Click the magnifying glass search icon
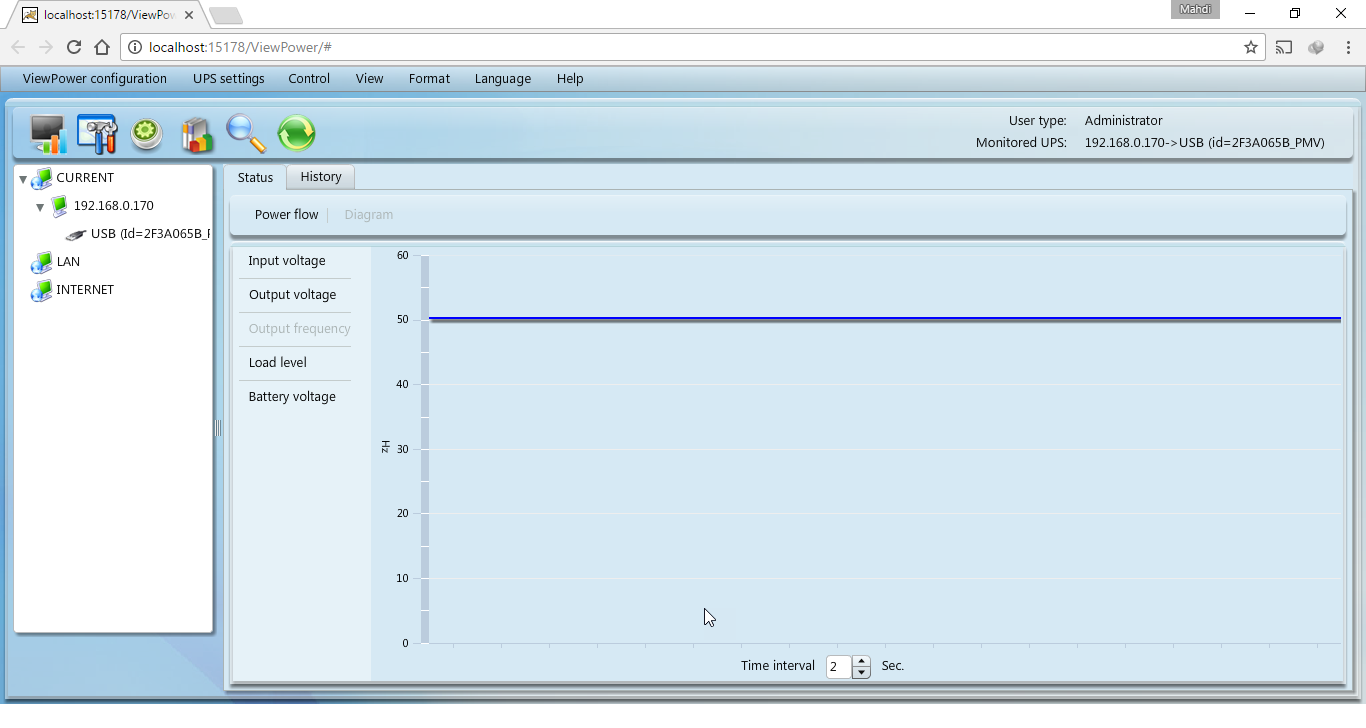 tap(246, 134)
